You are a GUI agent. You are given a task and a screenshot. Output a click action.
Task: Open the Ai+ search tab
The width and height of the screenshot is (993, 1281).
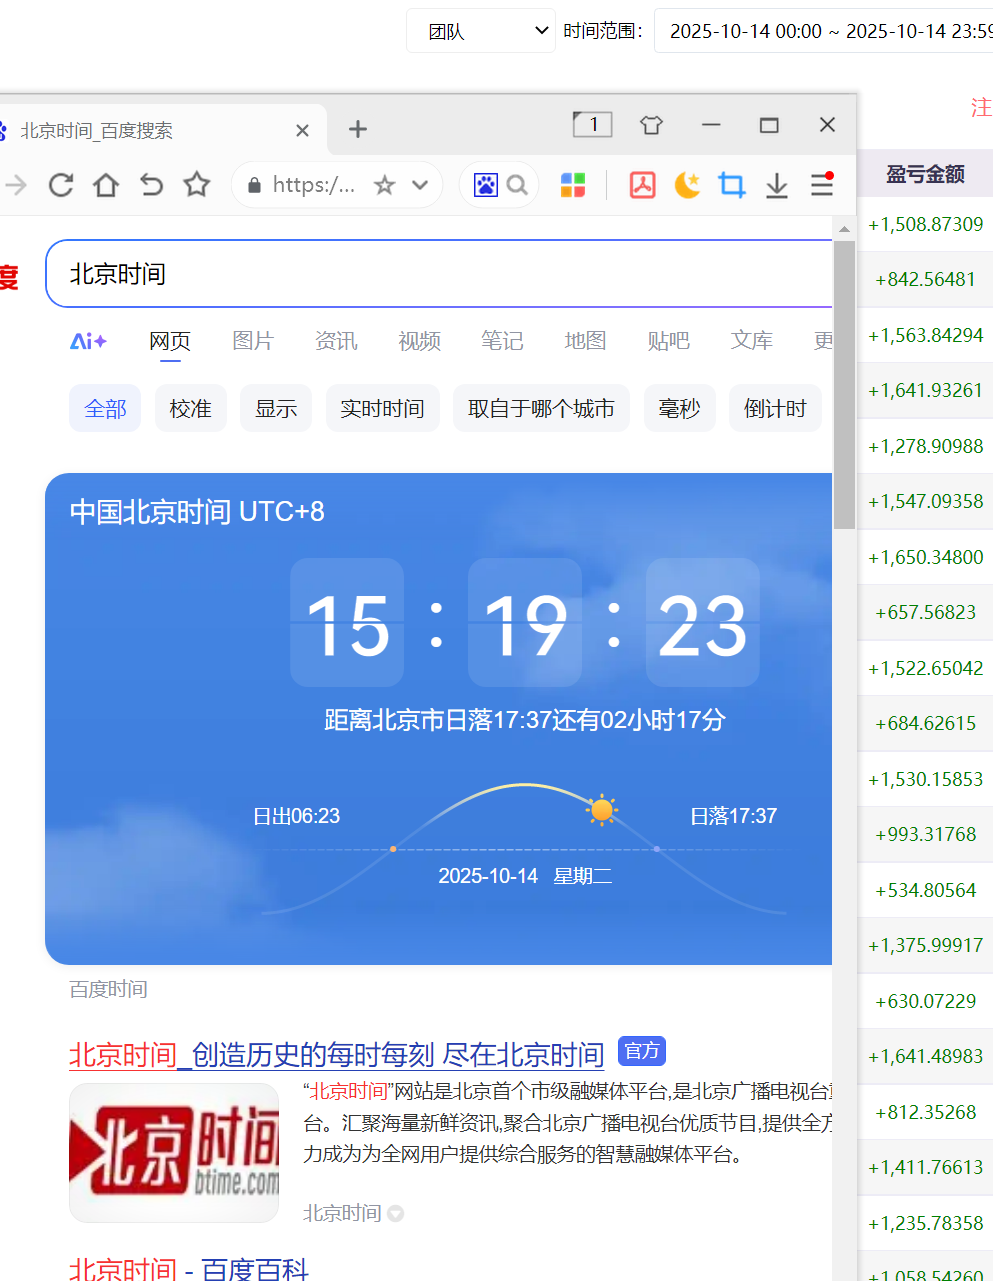[88, 341]
